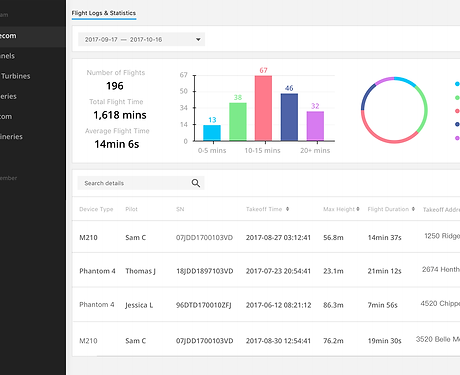Open the sidebar item ending in 'ecom'
Viewport: 460px width, 375px height.
click(33, 36)
